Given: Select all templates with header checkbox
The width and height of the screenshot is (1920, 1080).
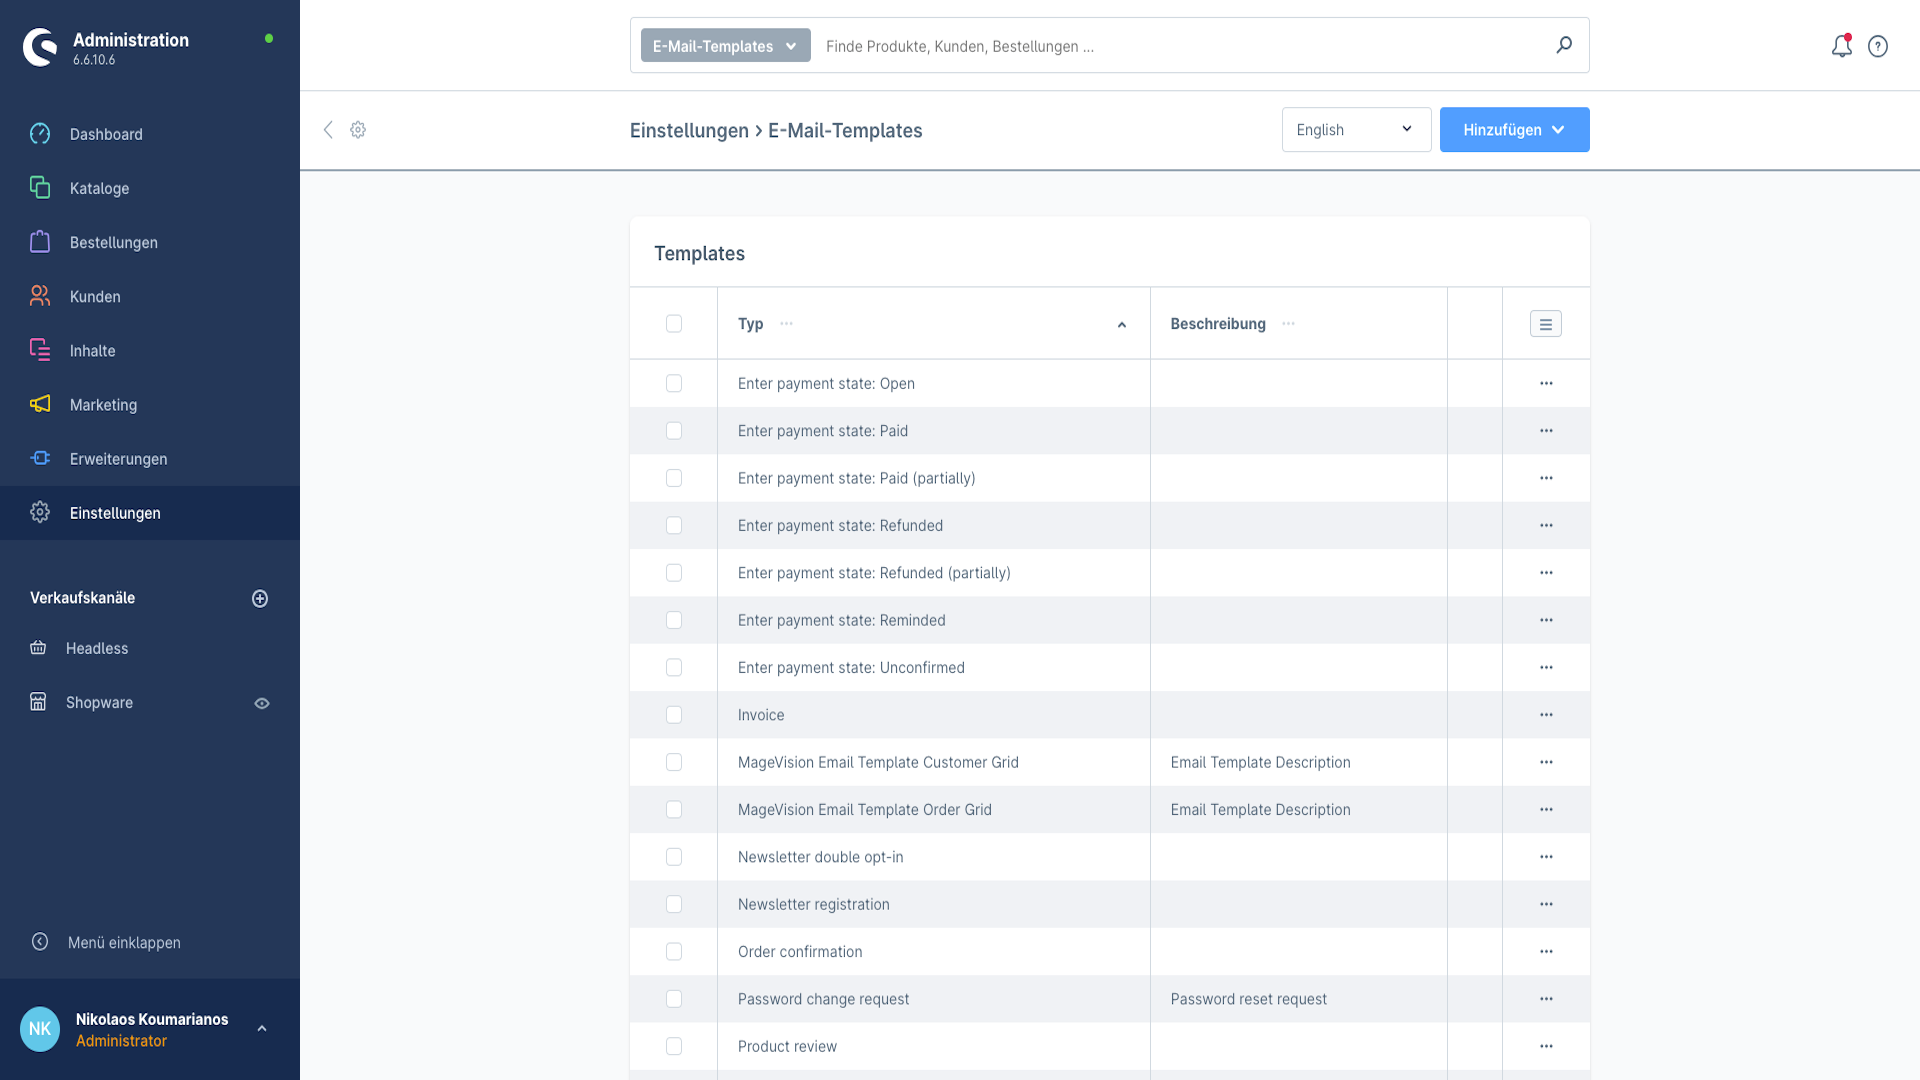Looking at the screenshot, I should (x=674, y=324).
